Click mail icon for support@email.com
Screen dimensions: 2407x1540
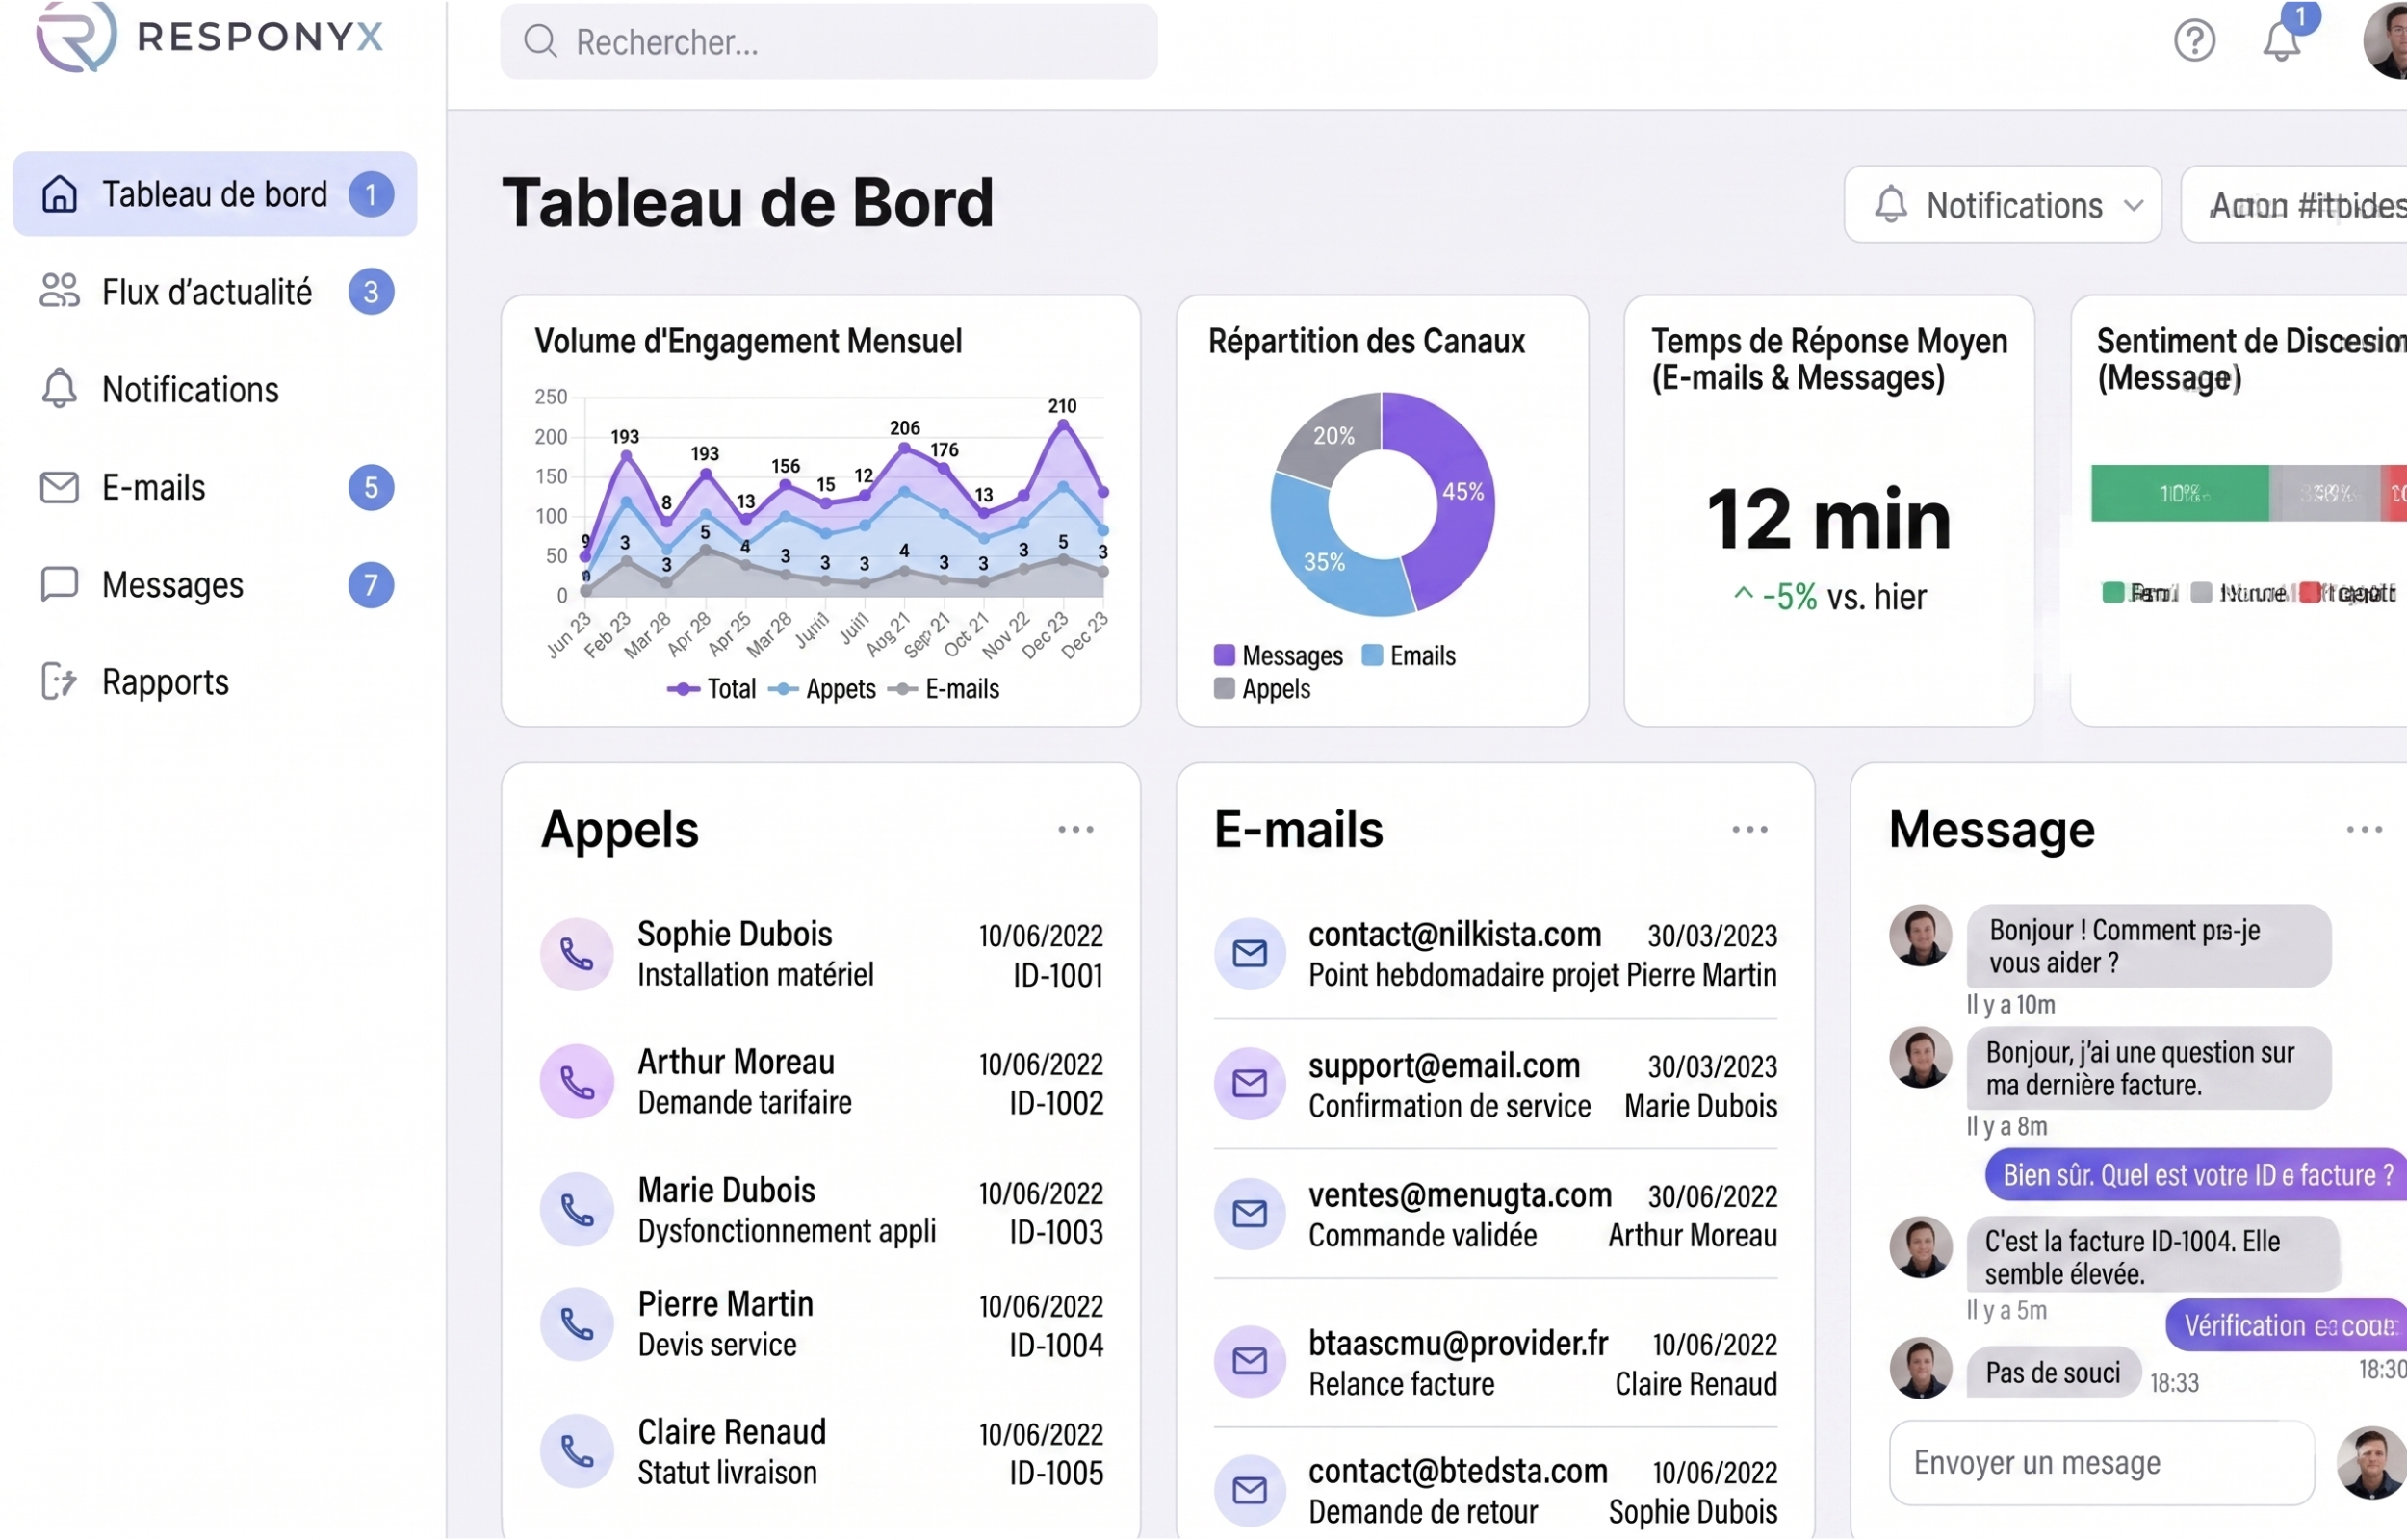(1249, 1084)
